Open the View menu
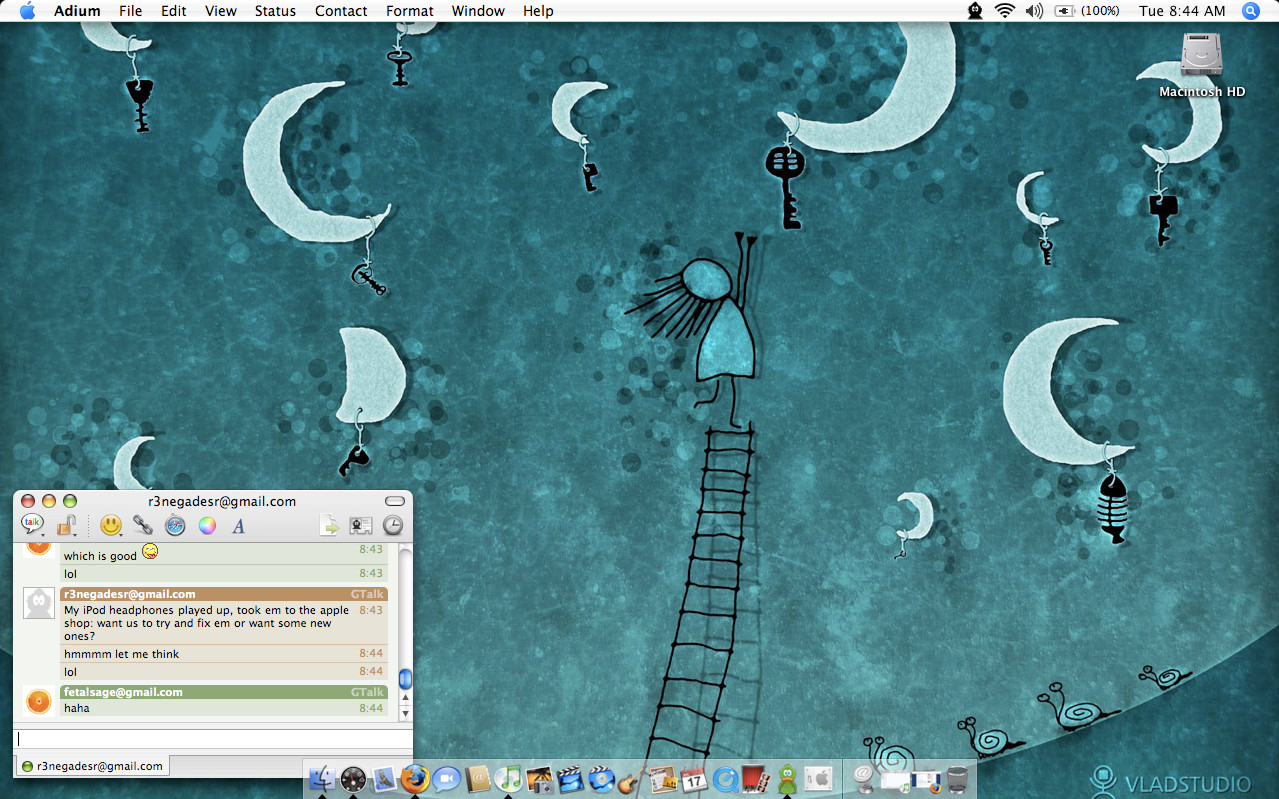This screenshot has height=799, width=1279. (x=221, y=11)
